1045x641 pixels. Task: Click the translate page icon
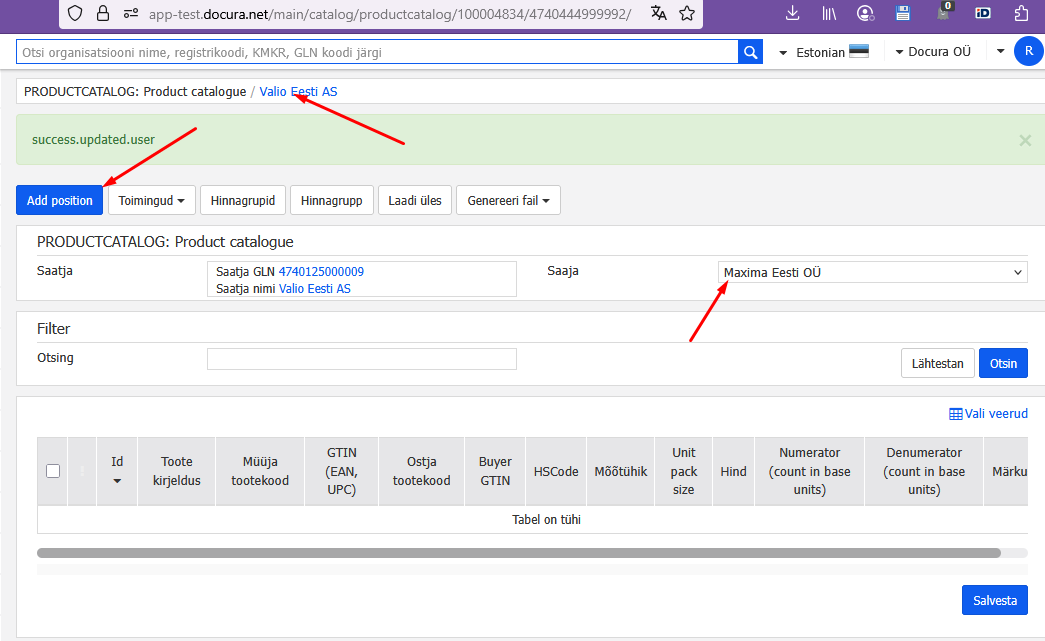coord(658,13)
